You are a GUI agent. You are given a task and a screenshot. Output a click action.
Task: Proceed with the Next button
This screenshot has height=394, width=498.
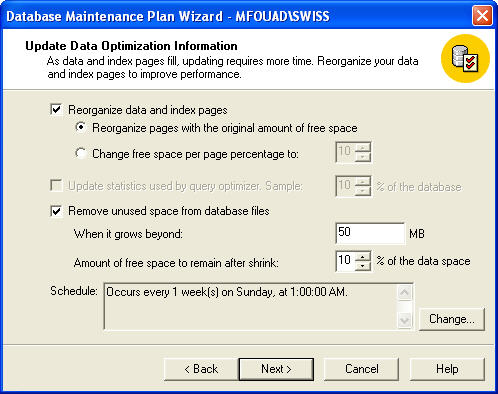point(276,369)
